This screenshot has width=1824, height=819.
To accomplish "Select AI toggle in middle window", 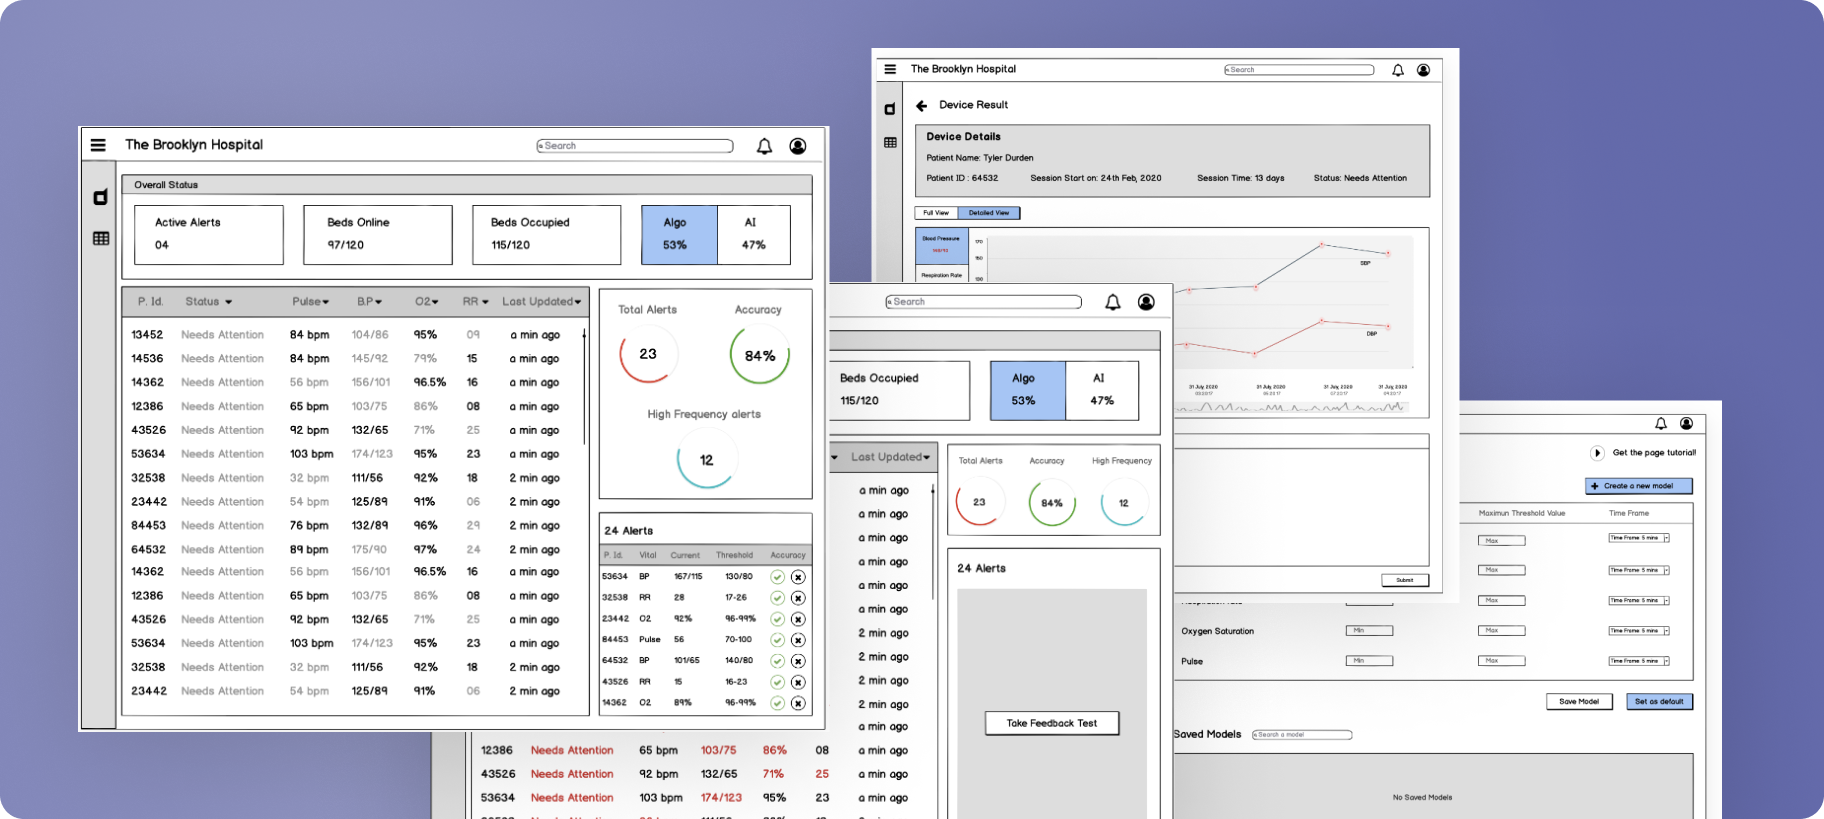I will tap(1102, 390).
